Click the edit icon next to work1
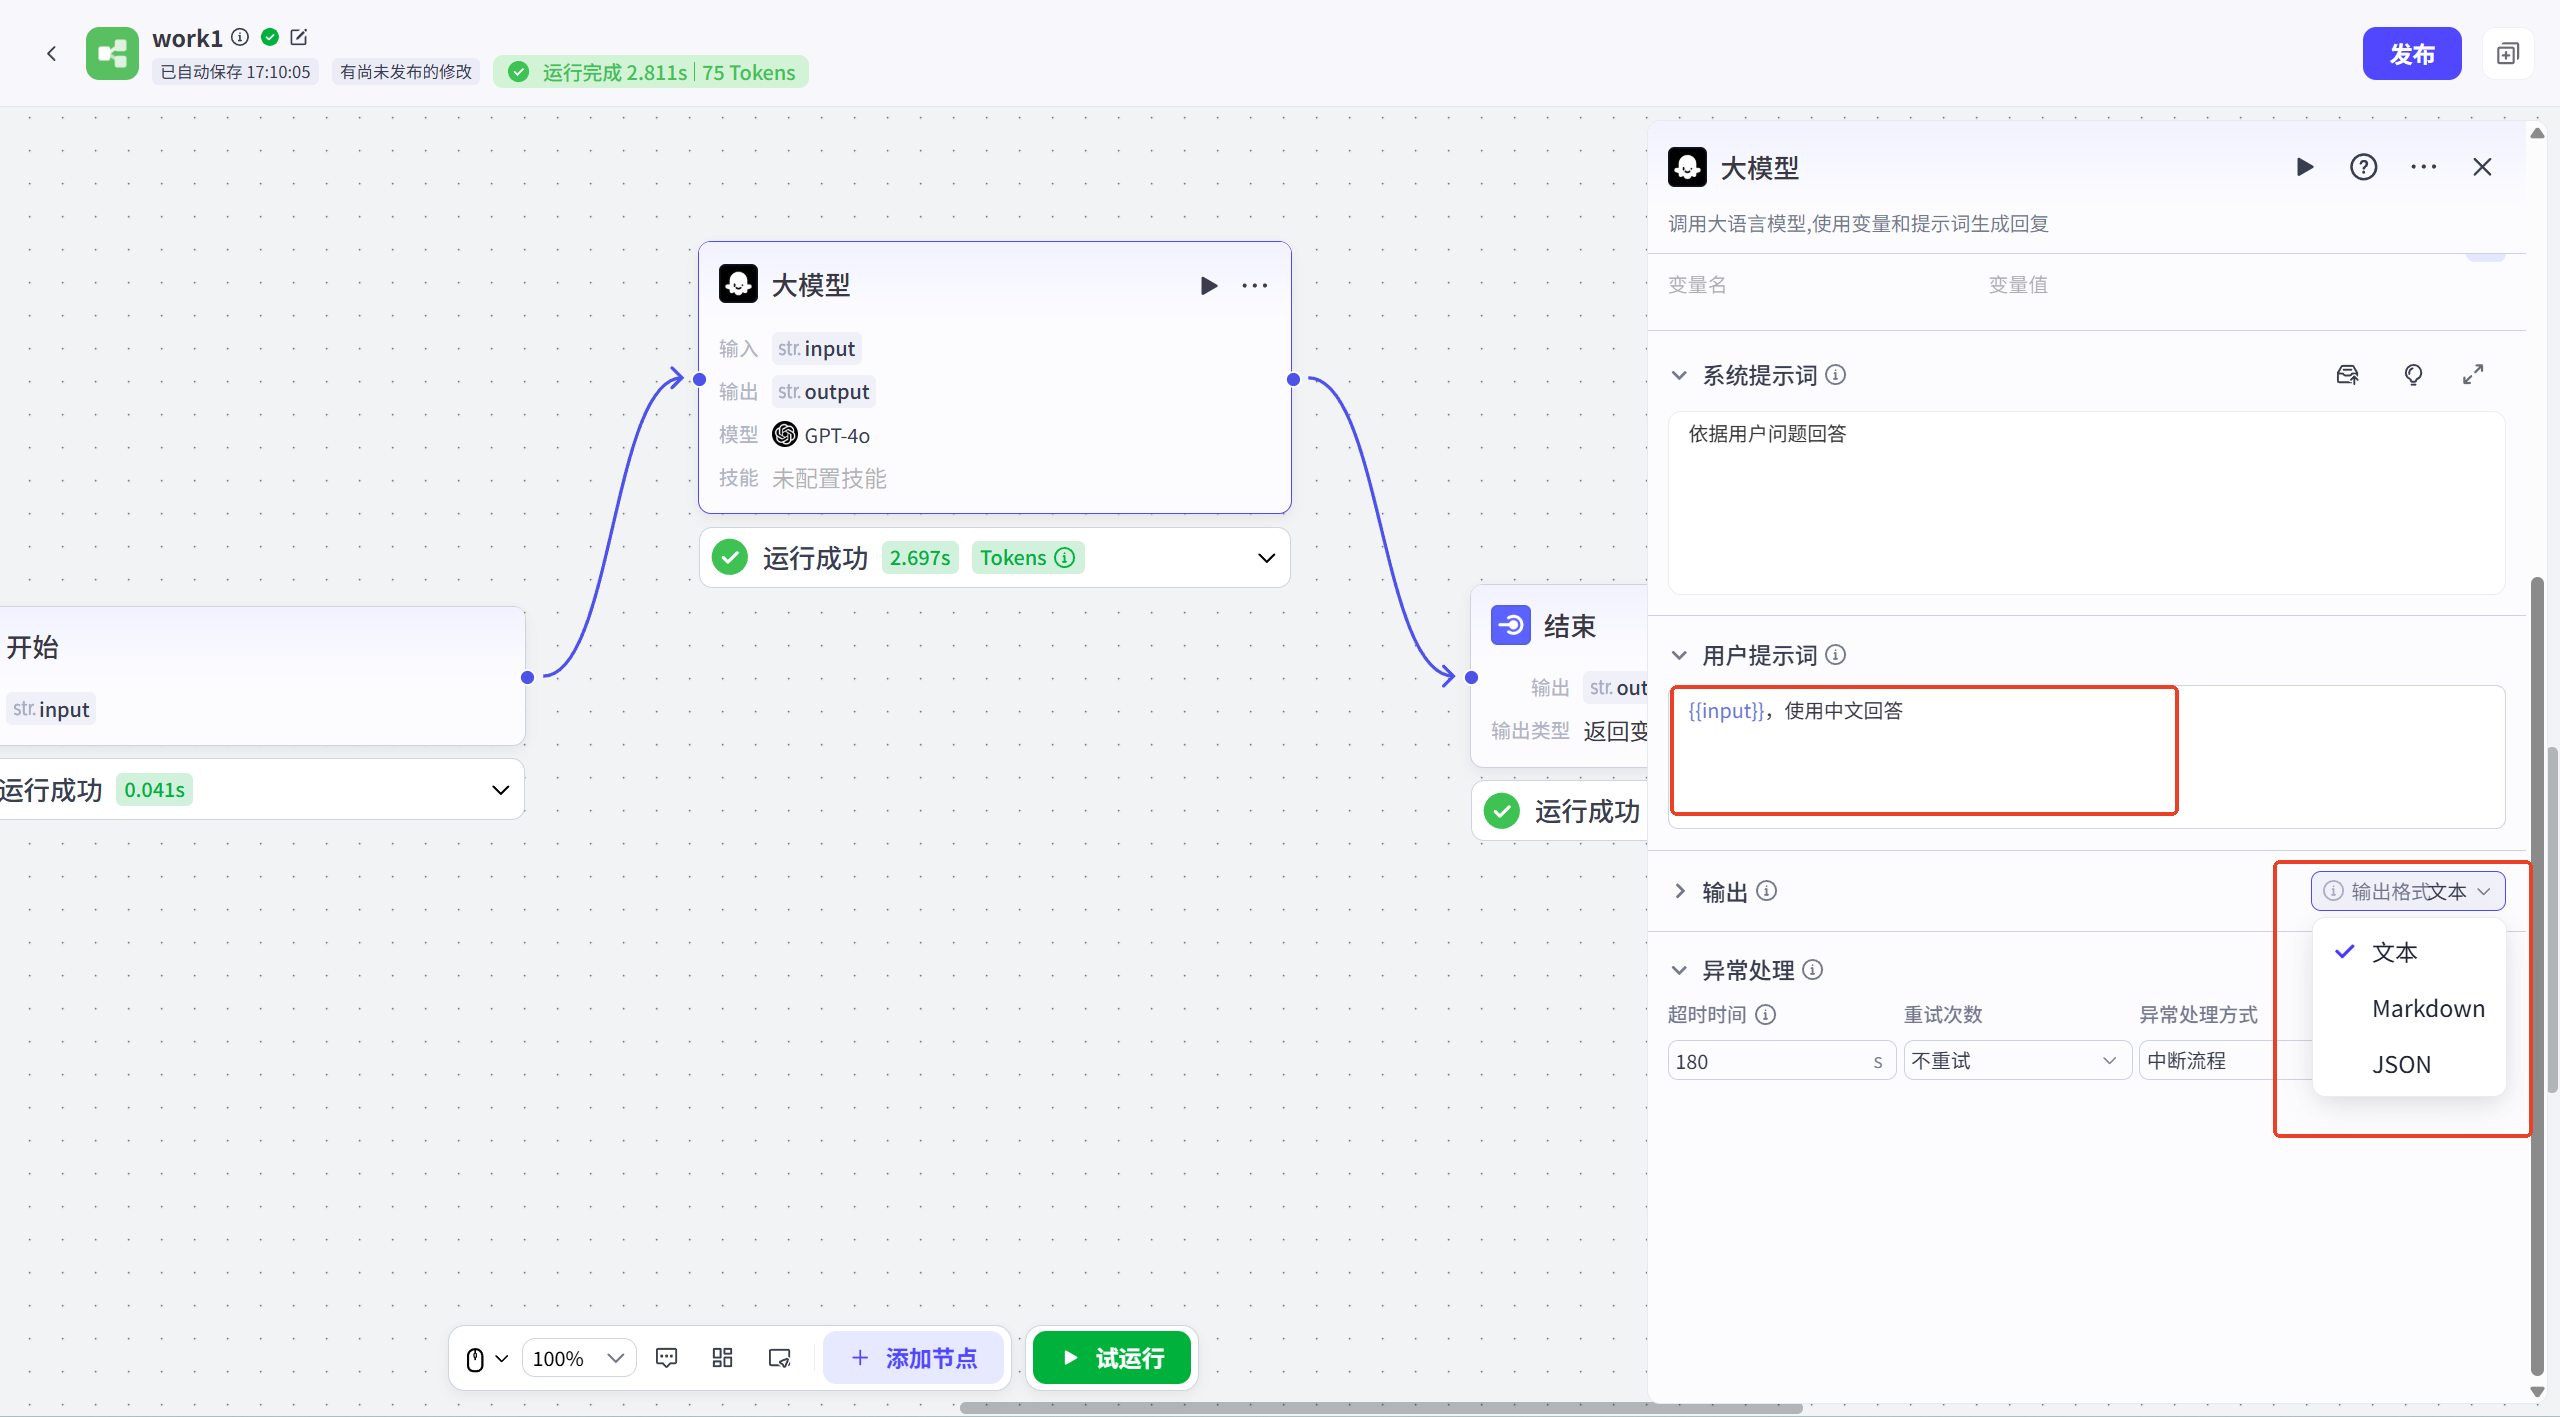2560x1417 pixels. tap(298, 37)
